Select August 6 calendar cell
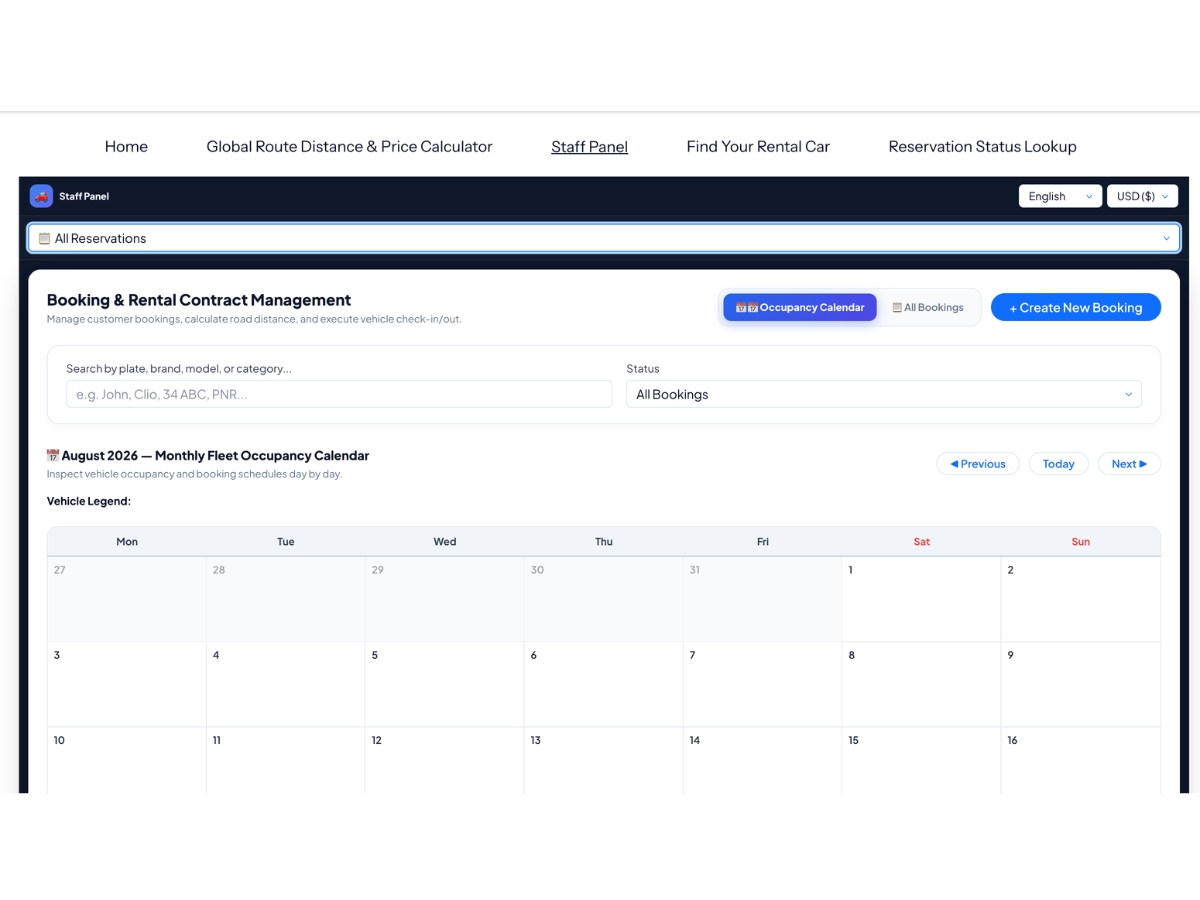1200x900 pixels. (x=604, y=684)
